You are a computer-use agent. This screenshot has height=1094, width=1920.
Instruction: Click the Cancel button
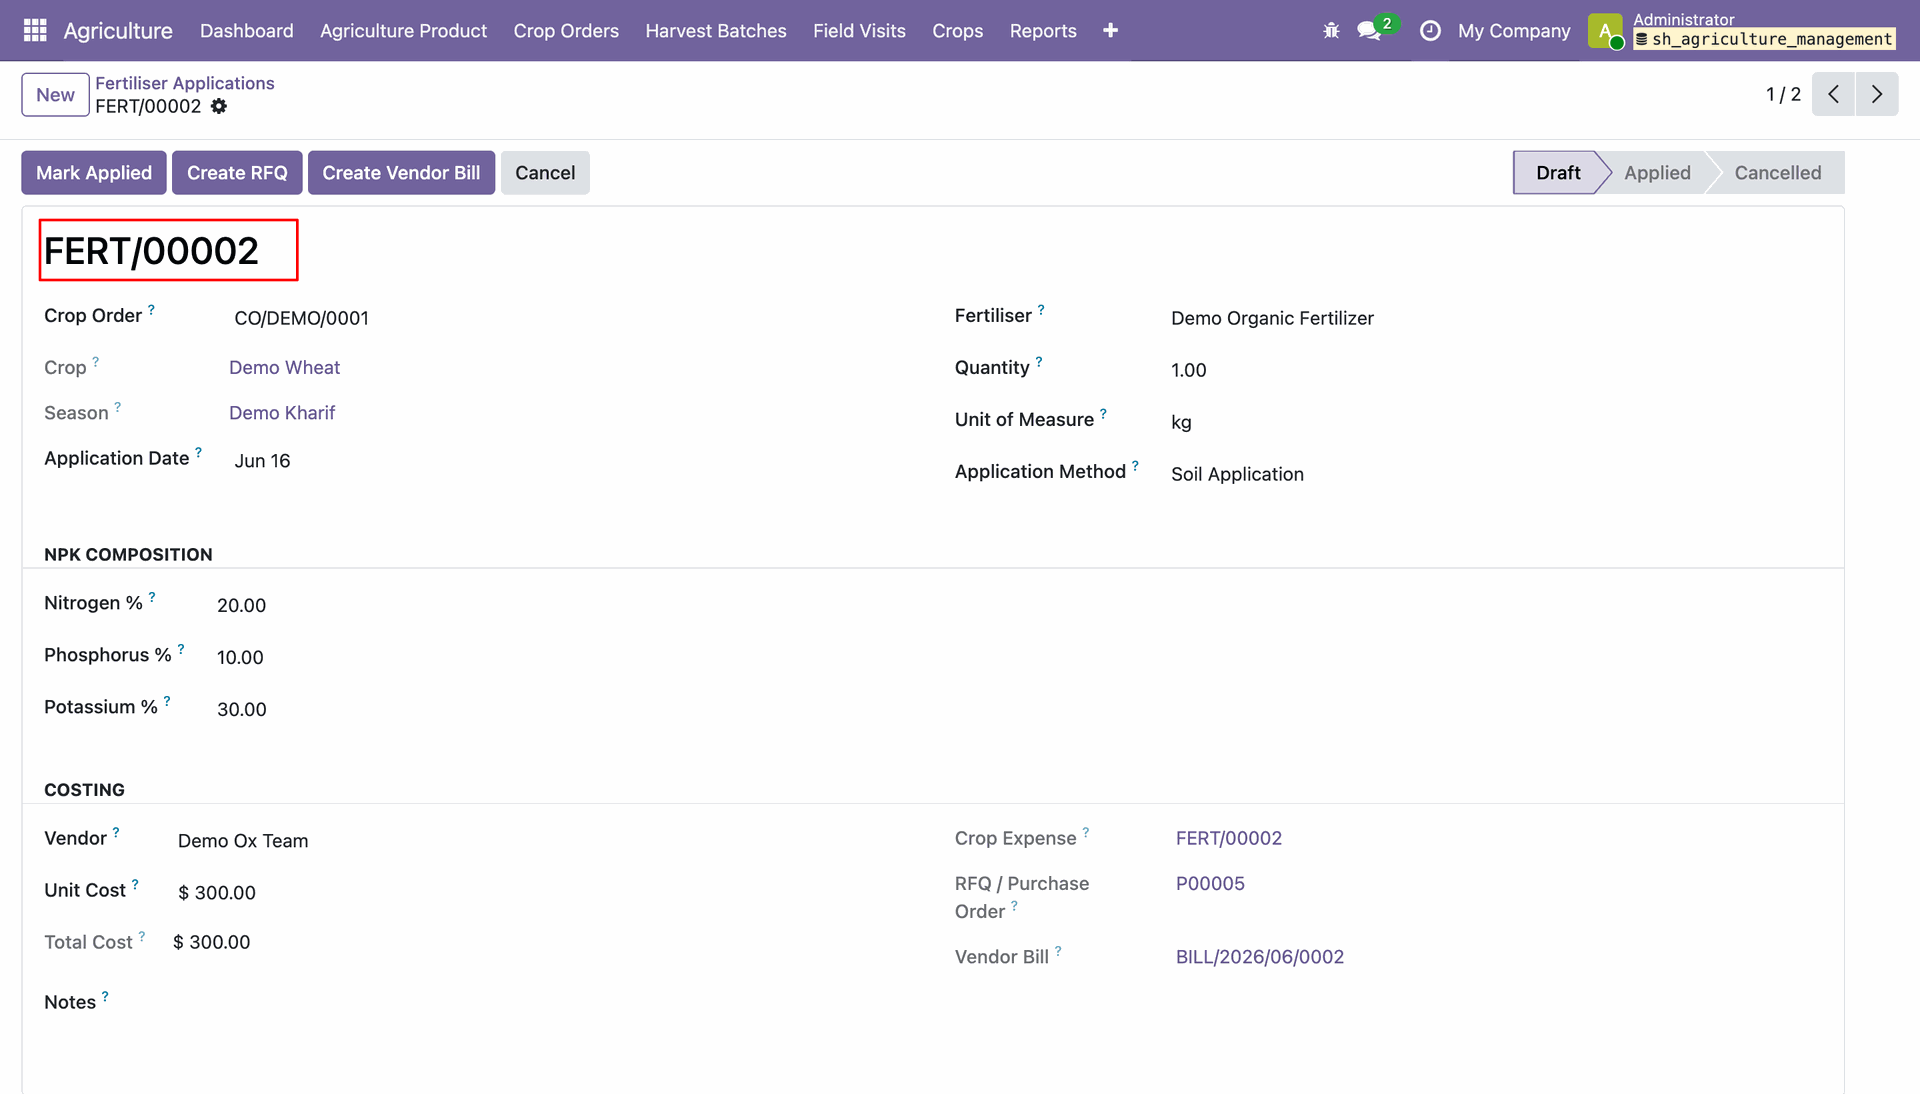545,173
